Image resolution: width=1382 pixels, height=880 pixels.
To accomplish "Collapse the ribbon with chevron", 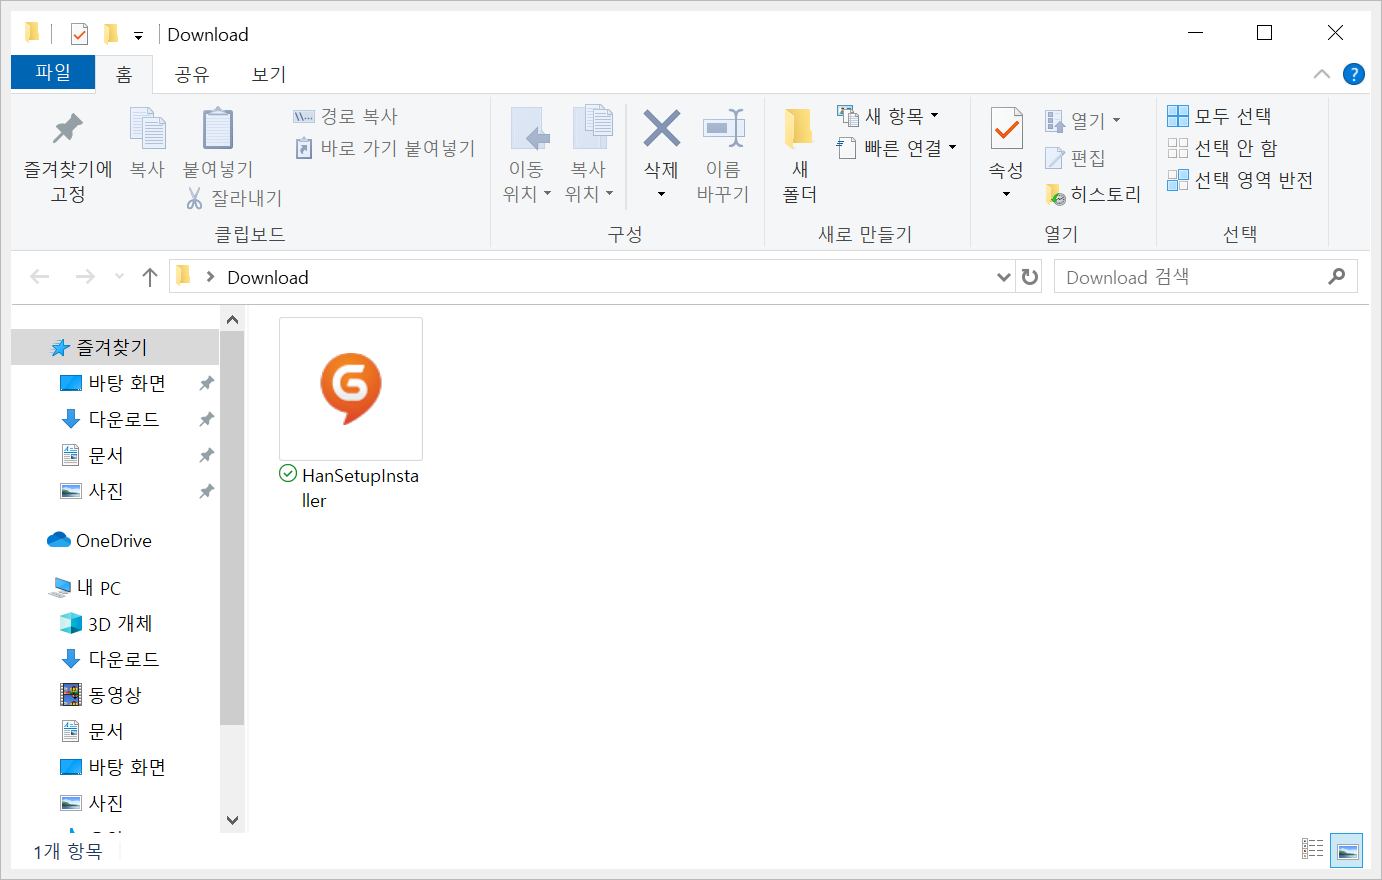I will tap(1321, 74).
